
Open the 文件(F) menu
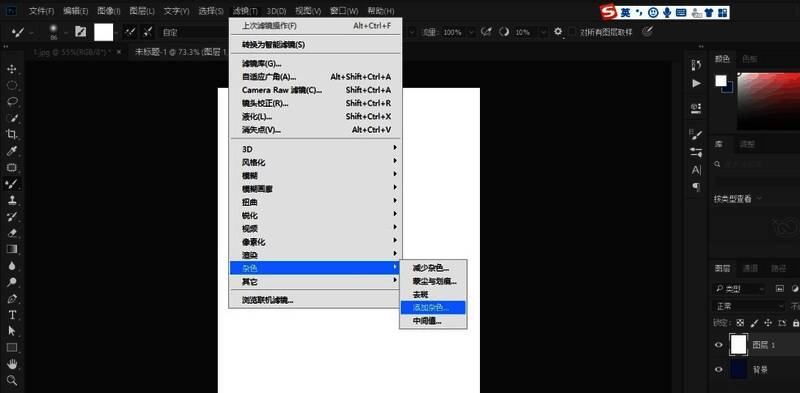(x=41, y=11)
